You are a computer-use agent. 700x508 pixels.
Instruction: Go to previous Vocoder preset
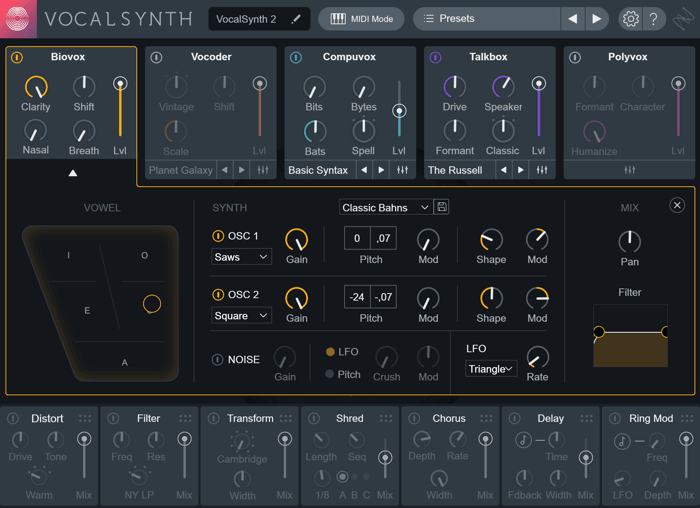[225, 170]
